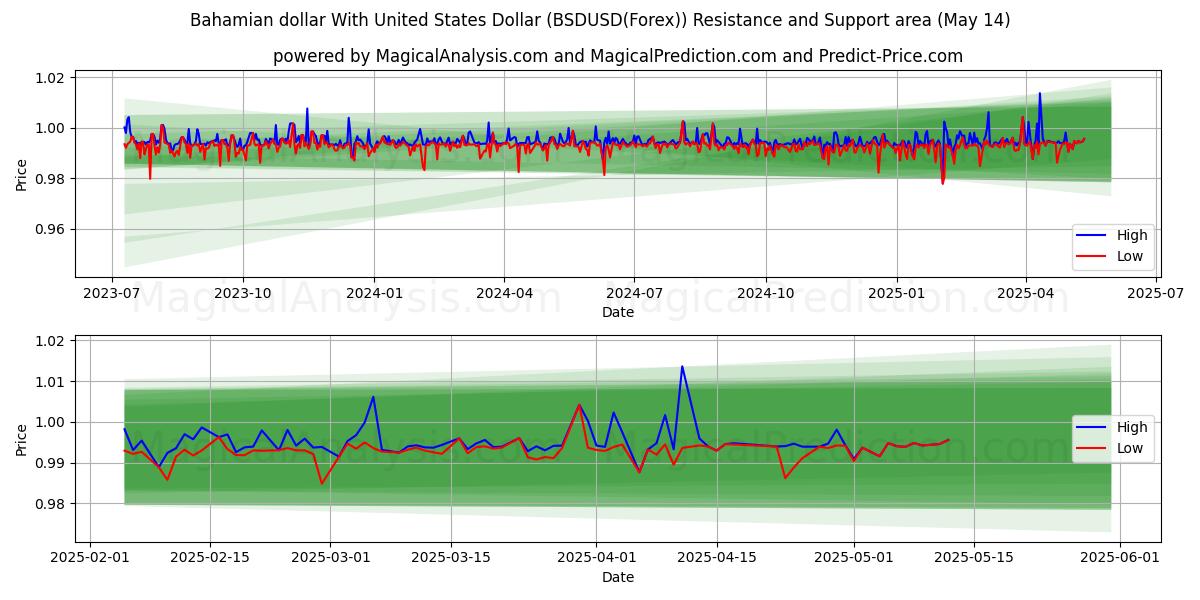
Task: Click the '2025-04-01' tick label
Action: pyautogui.click(x=597, y=556)
